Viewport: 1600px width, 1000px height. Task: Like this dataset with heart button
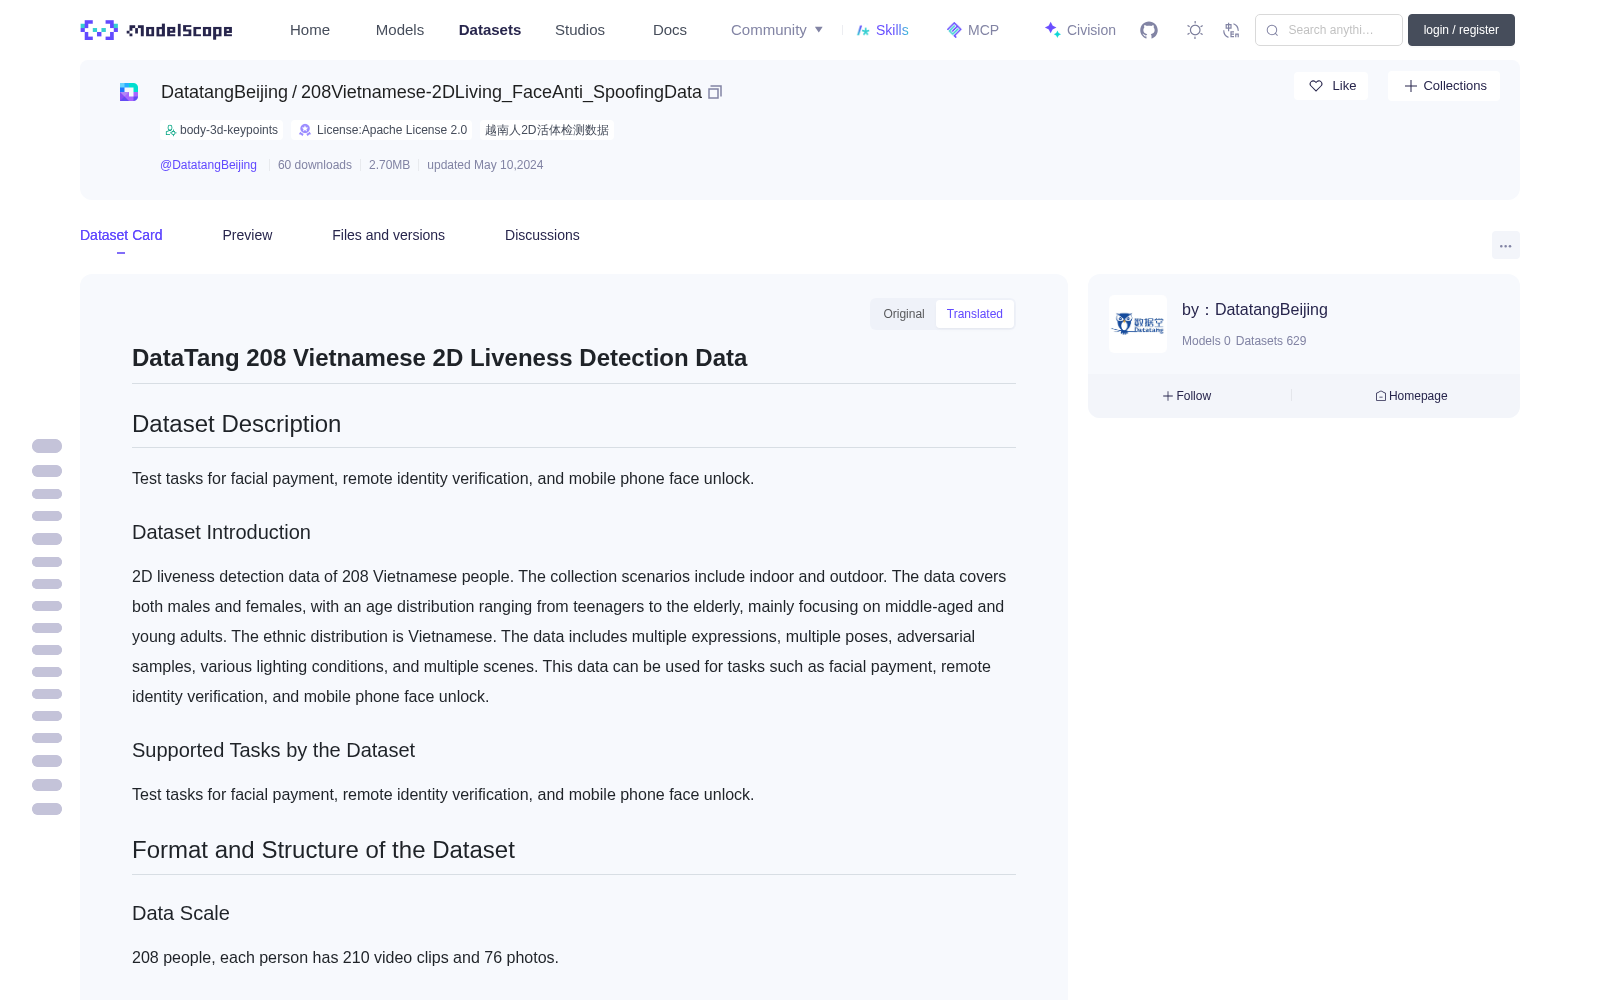(x=1331, y=86)
